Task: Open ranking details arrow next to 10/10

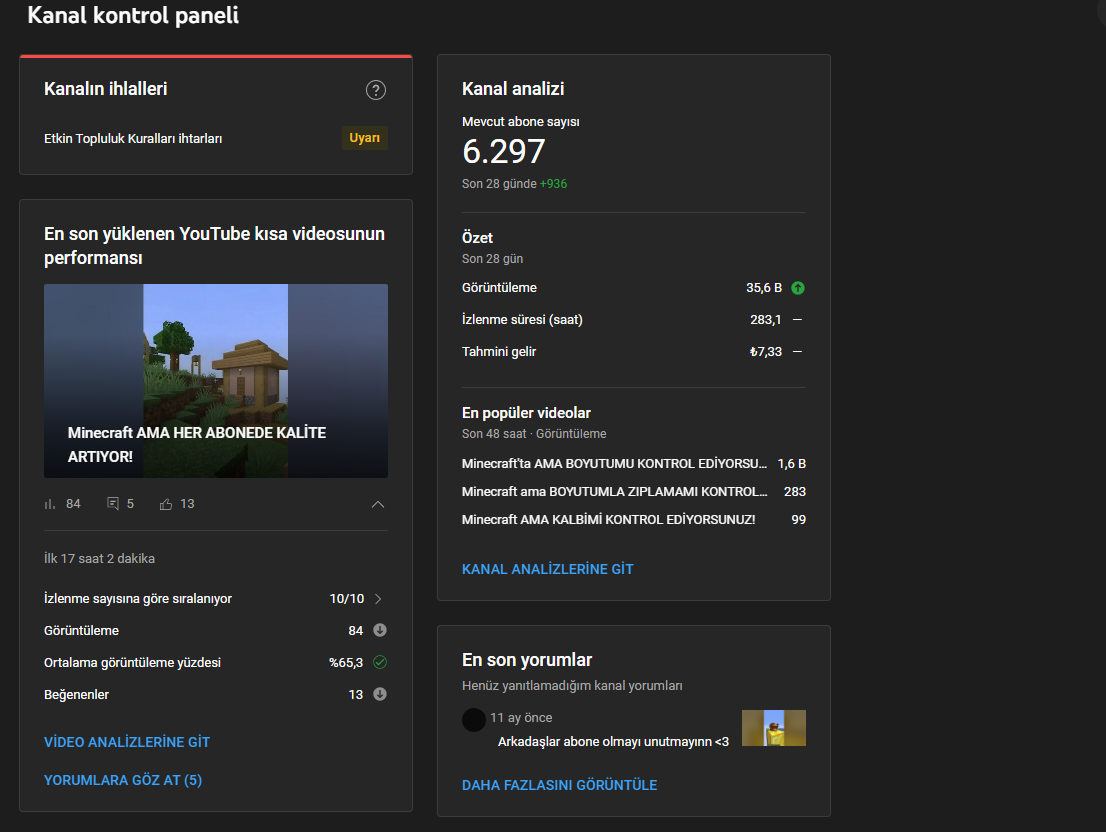Action: point(379,599)
